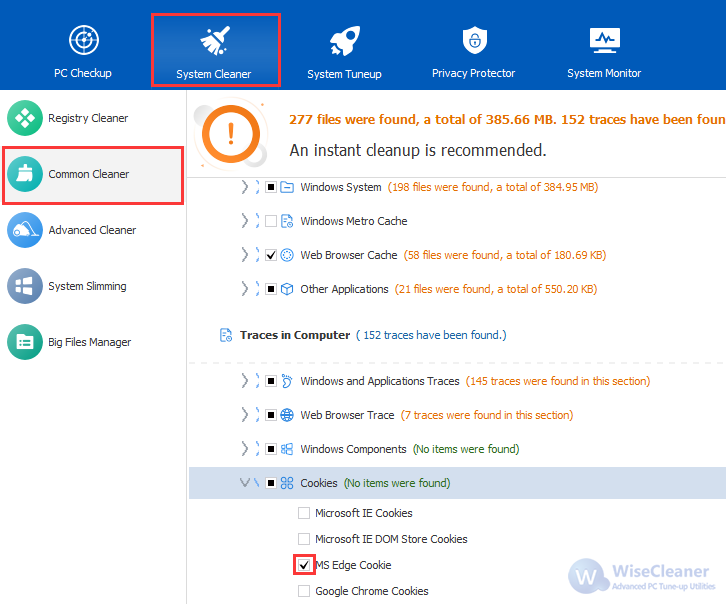This screenshot has height=604, width=726.
Task: Toggle the Windows Components checkbox
Action: click(271, 449)
